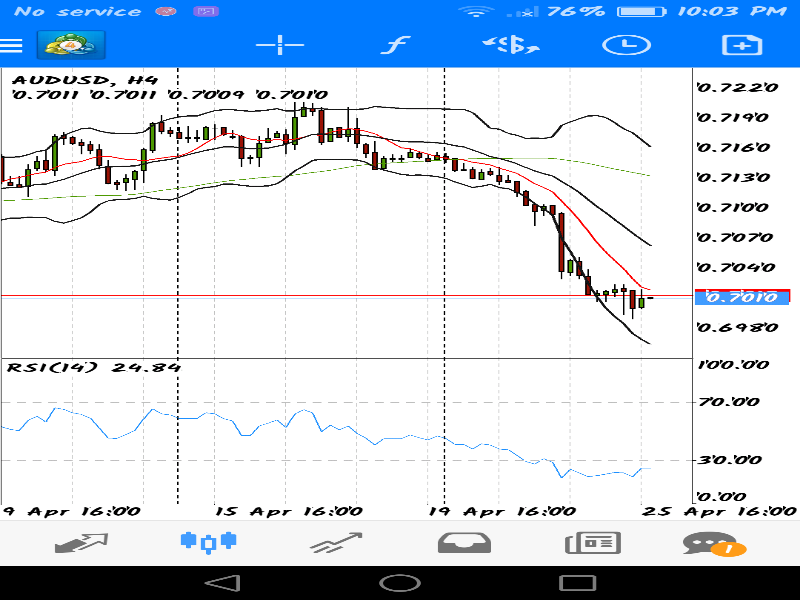
Task: Tap the cellular signal icon in status bar
Action: 523,12
